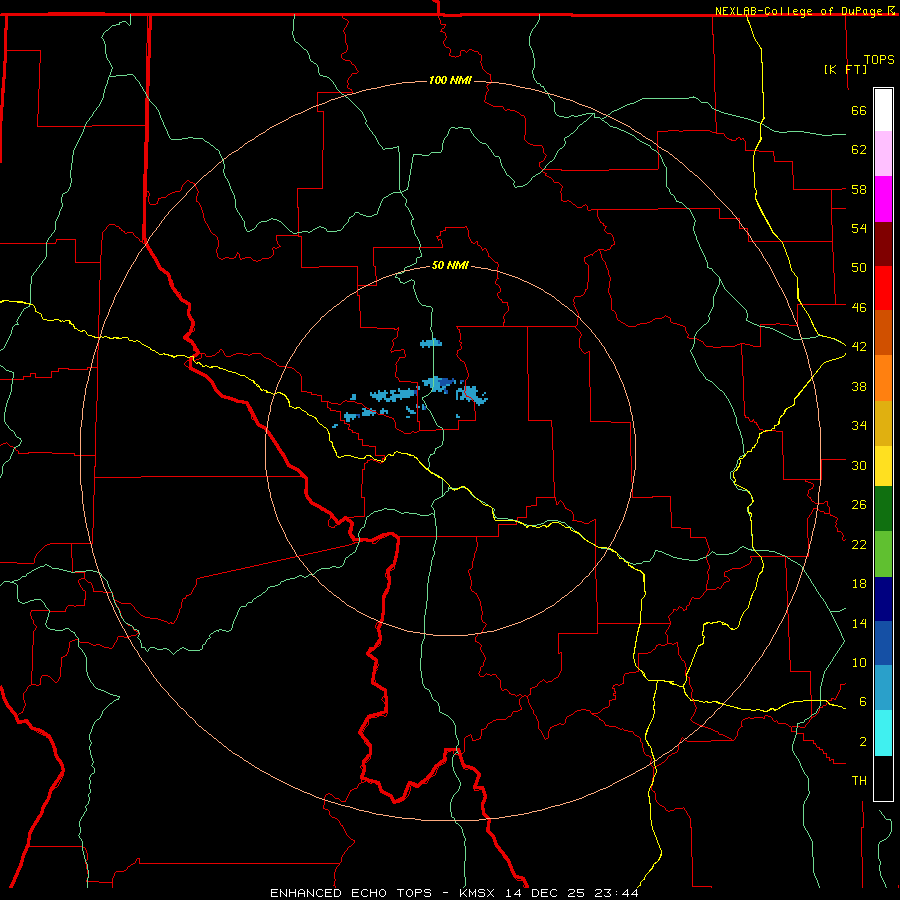Select the dark red legend swatch

pos(883,244)
